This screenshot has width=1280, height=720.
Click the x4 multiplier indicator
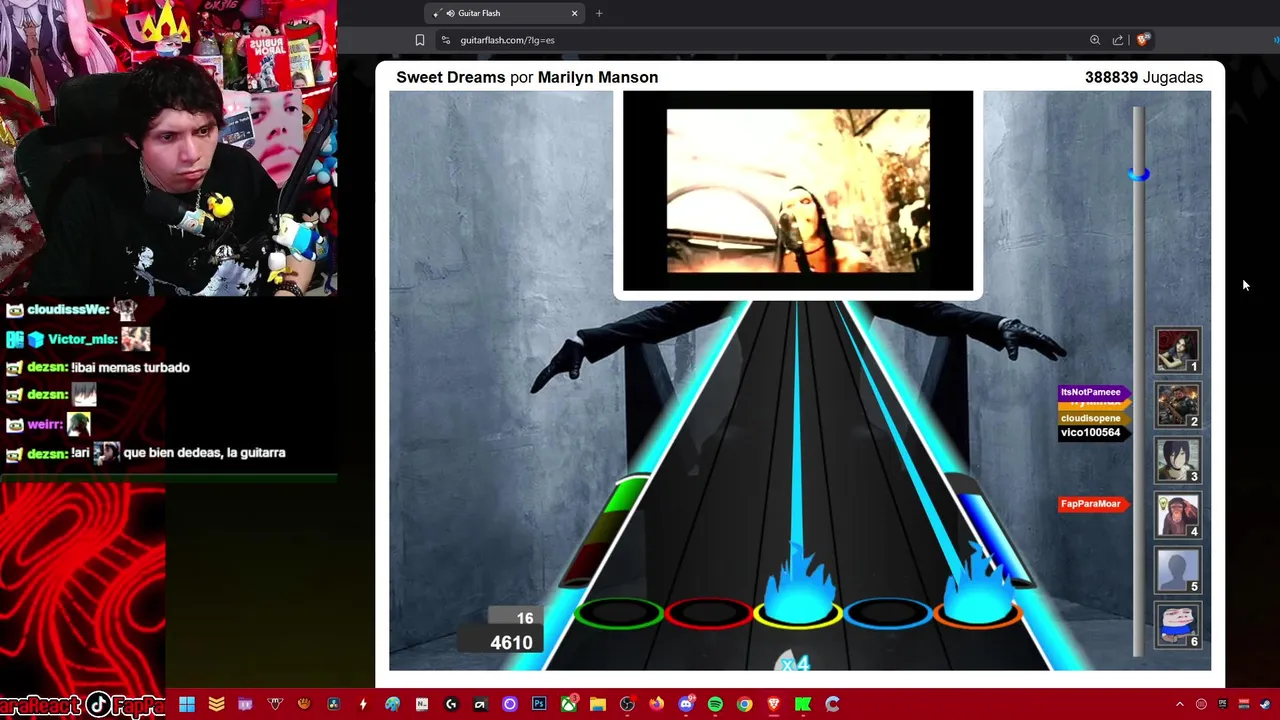pyautogui.click(x=795, y=663)
